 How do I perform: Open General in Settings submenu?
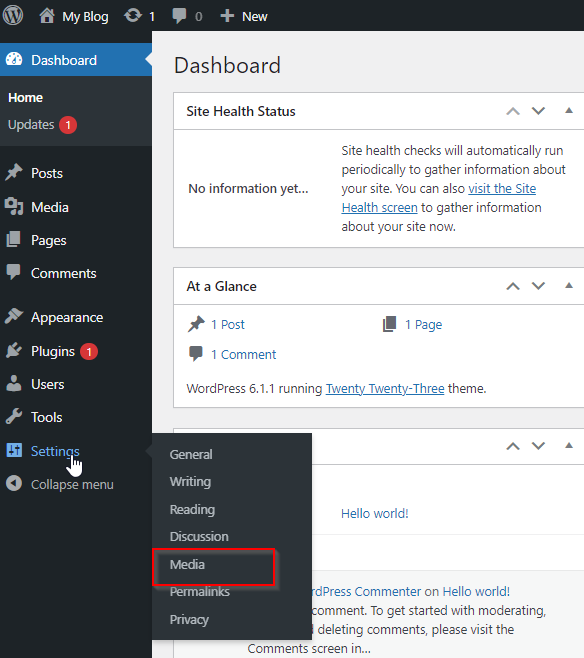191,454
